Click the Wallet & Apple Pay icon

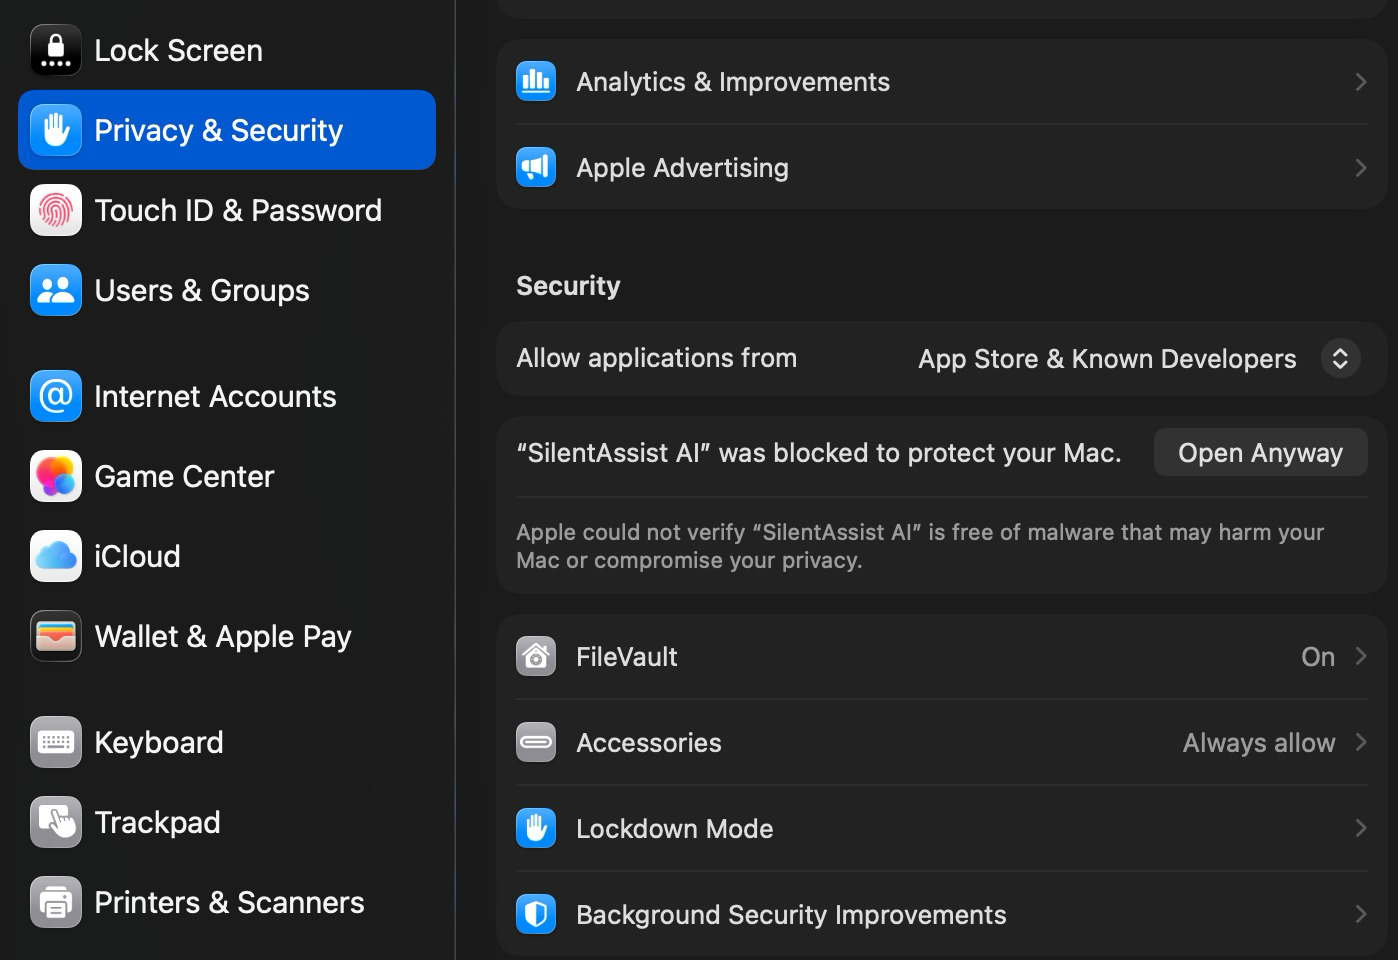point(56,636)
